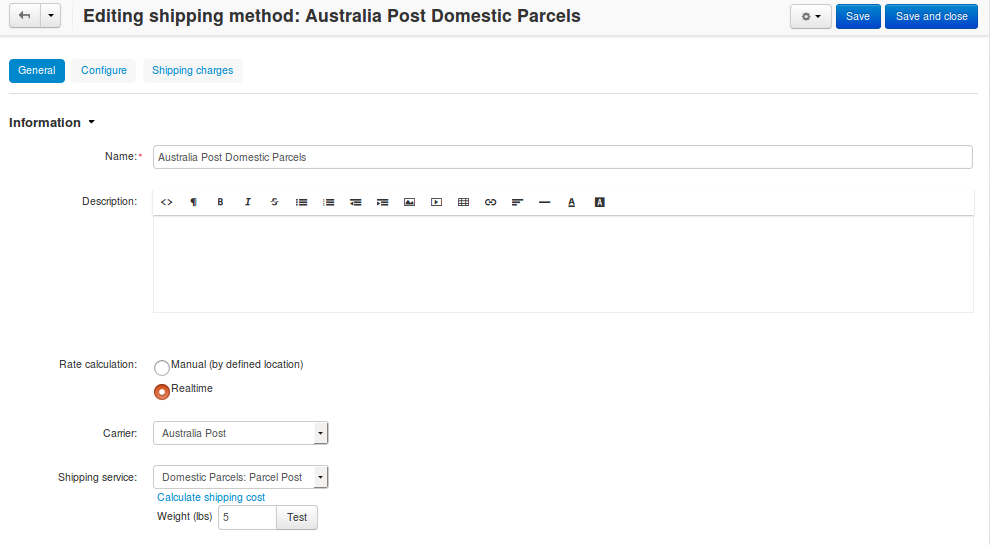Click inside the Description text area

563,264
